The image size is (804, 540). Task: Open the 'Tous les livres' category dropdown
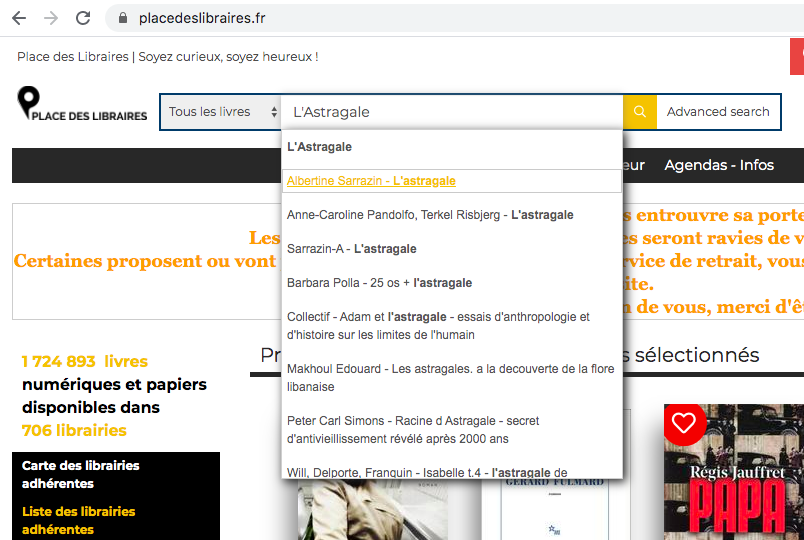click(220, 112)
